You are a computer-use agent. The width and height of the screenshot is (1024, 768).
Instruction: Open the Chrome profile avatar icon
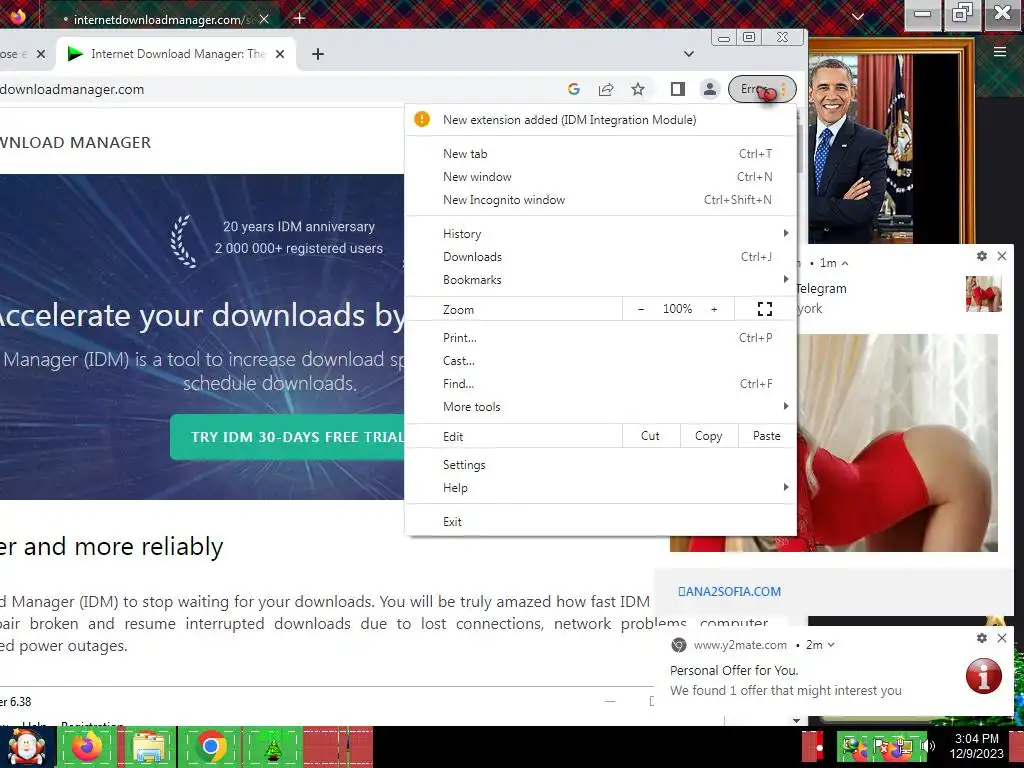tap(710, 89)
